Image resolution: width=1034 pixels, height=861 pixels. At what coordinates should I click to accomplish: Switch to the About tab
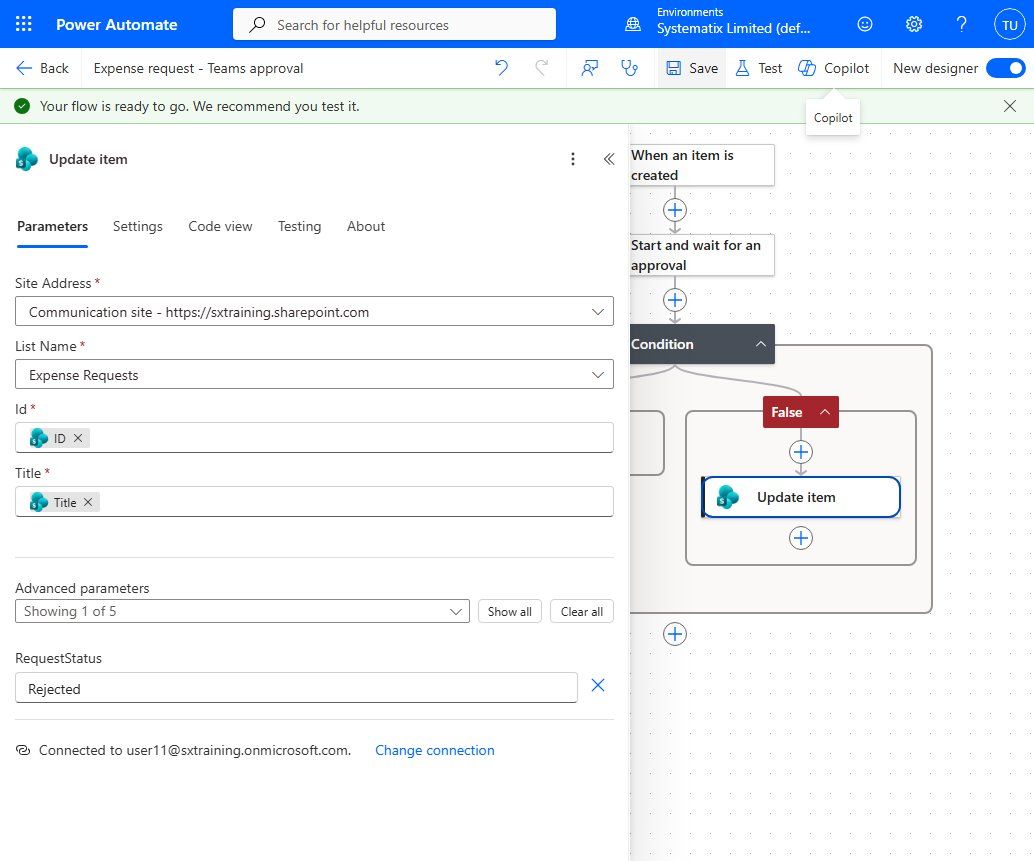coord(366,226)
